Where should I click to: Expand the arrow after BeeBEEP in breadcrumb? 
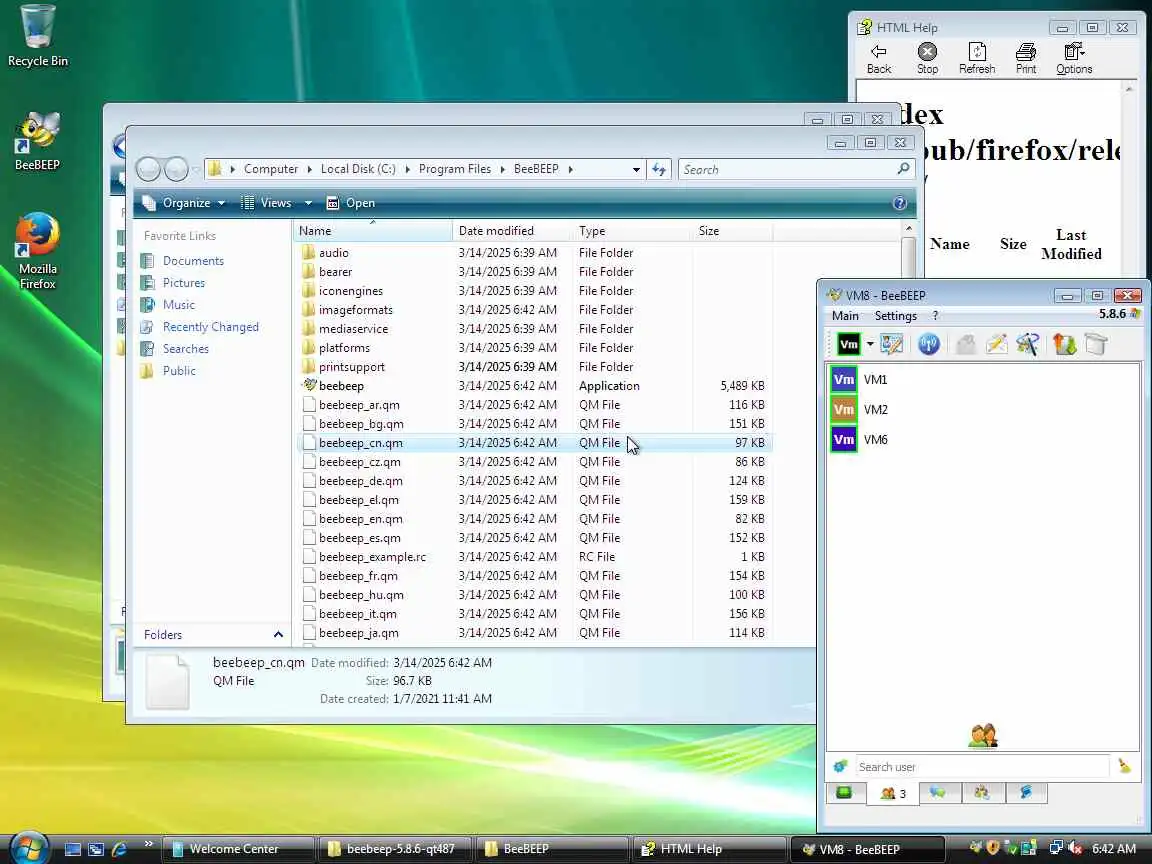pyautogui.click(x=570, y=169)
